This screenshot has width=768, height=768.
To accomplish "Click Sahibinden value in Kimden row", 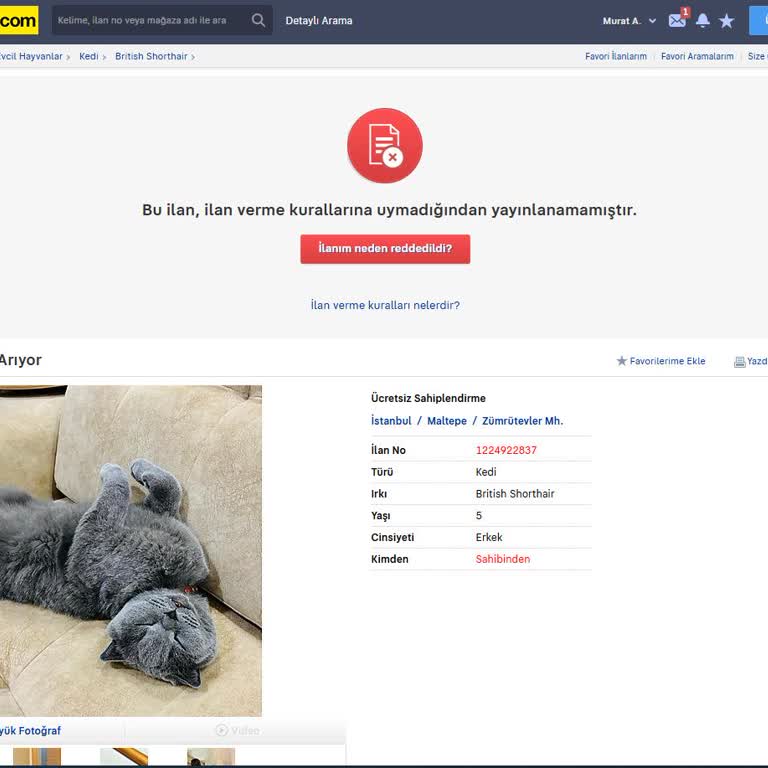I will pos(503,559).
